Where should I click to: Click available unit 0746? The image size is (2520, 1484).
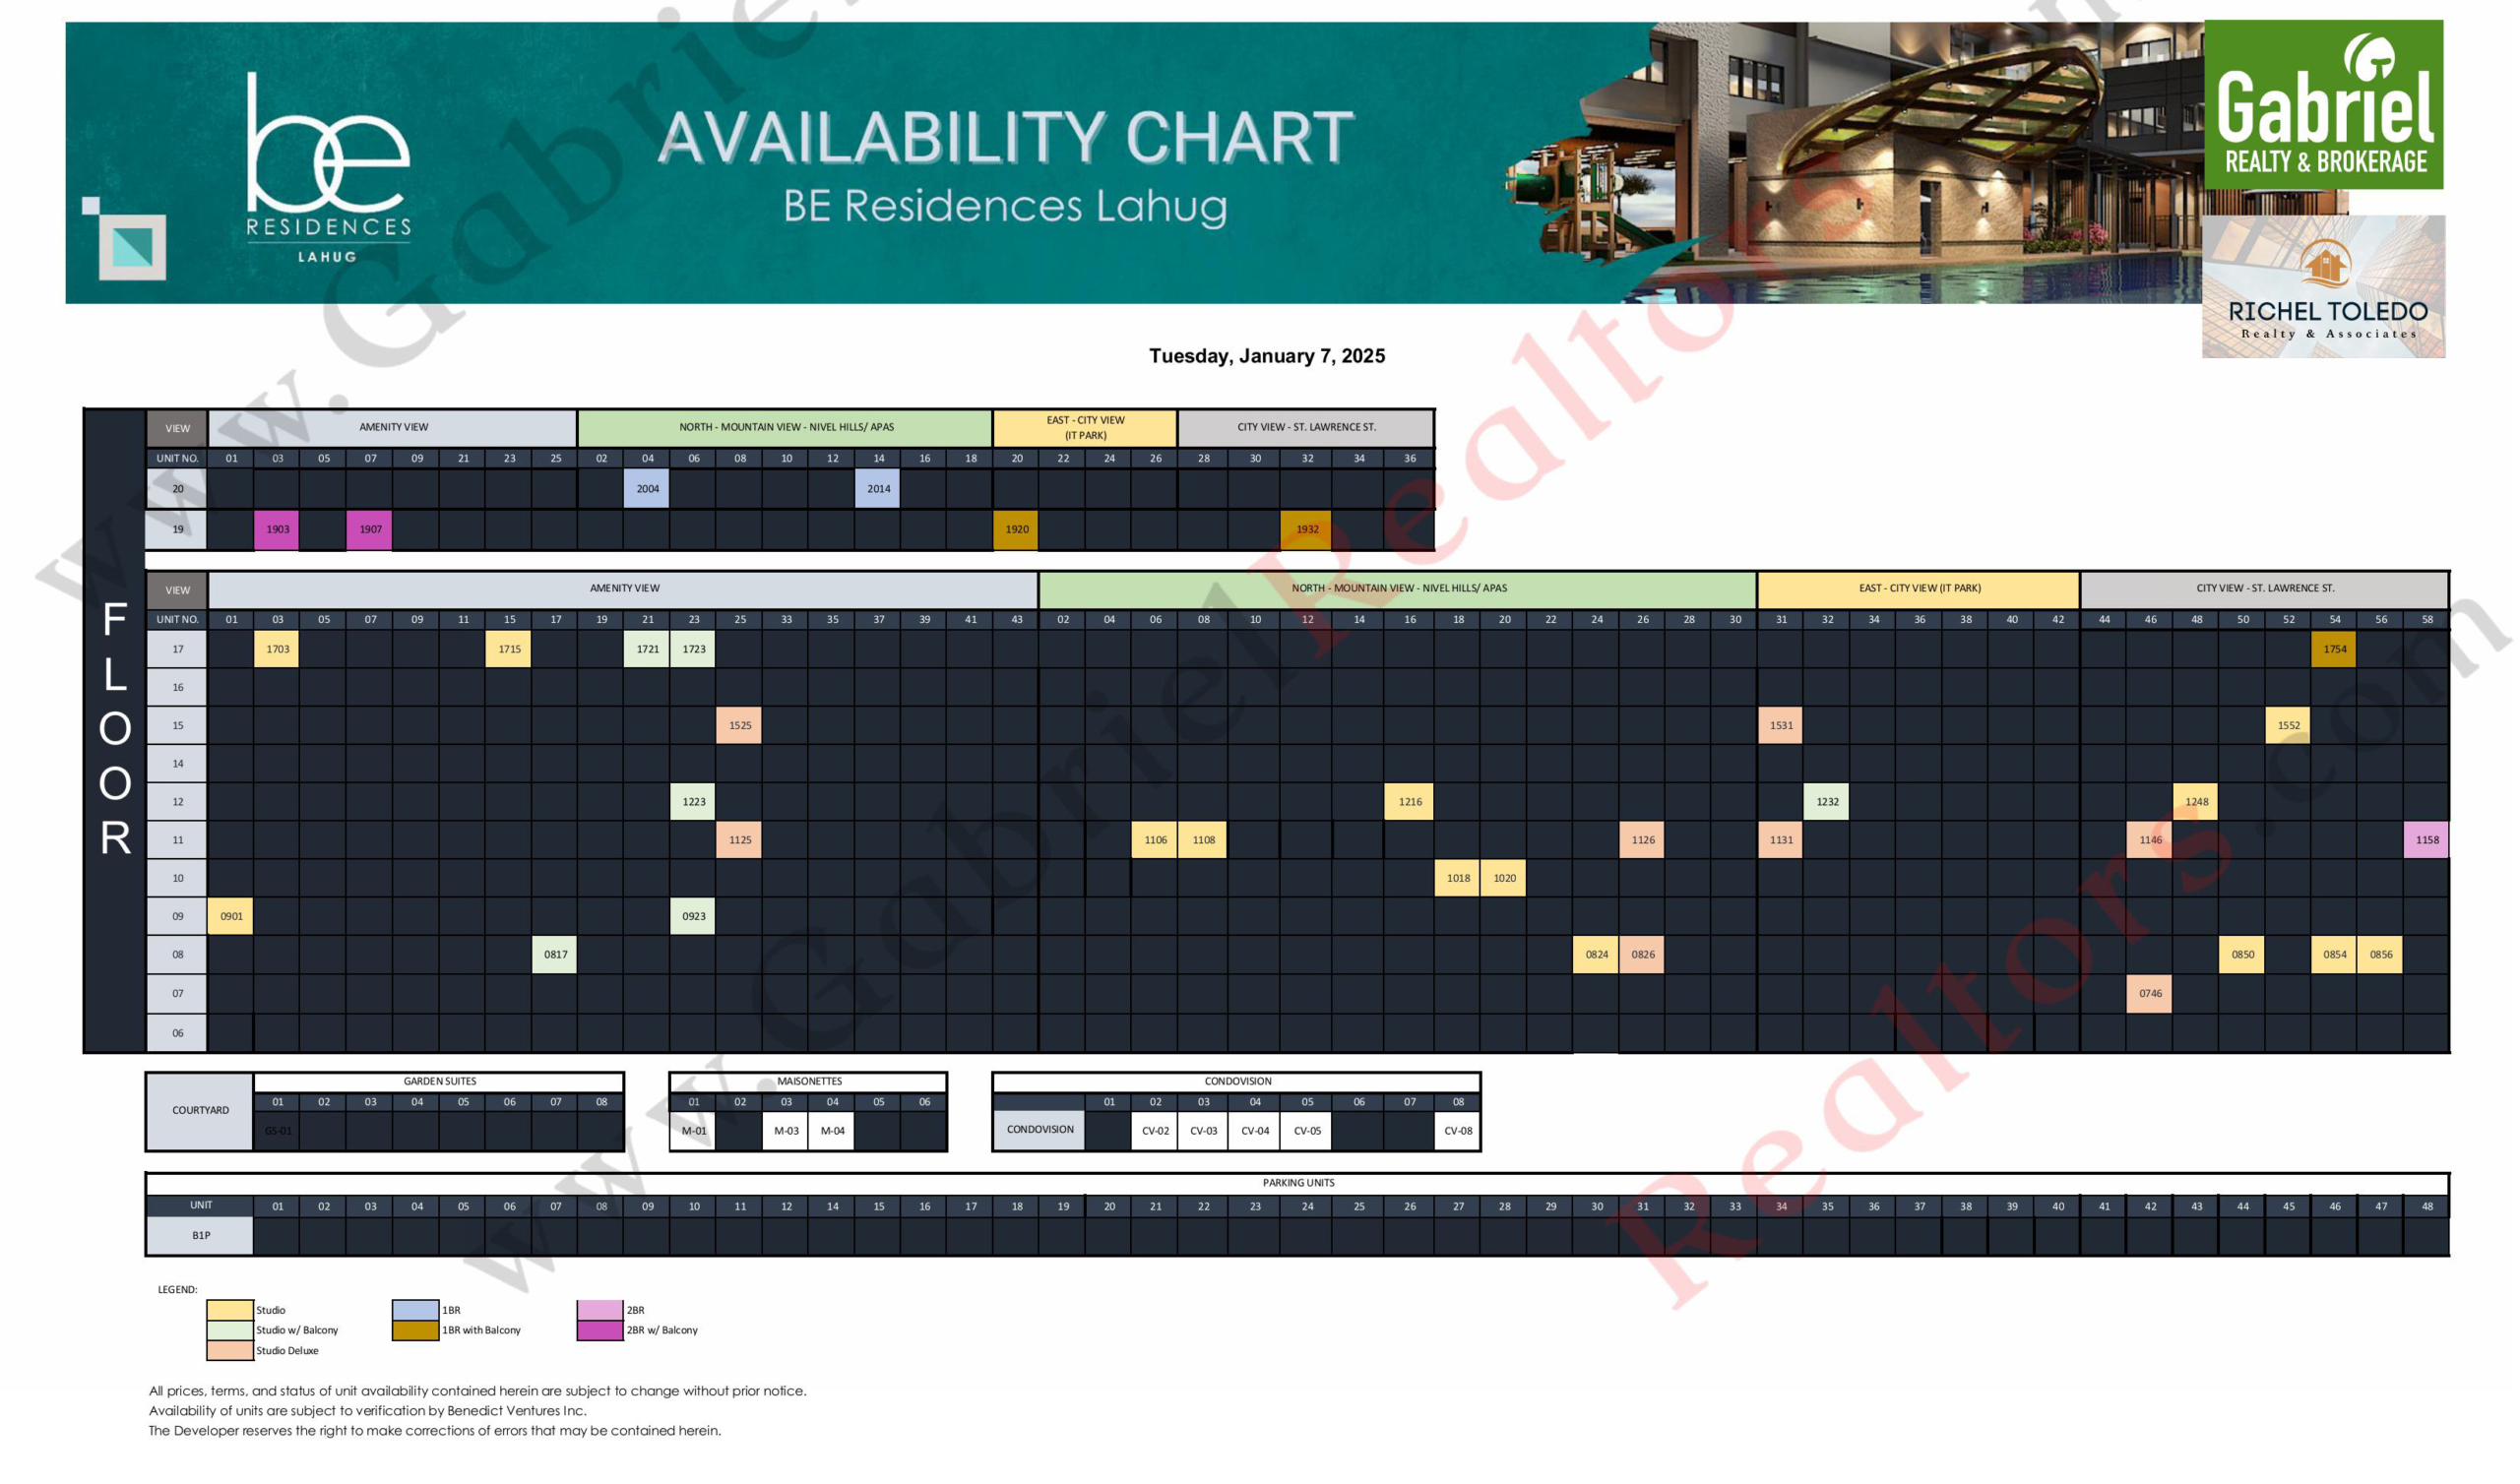(2150, 993)
